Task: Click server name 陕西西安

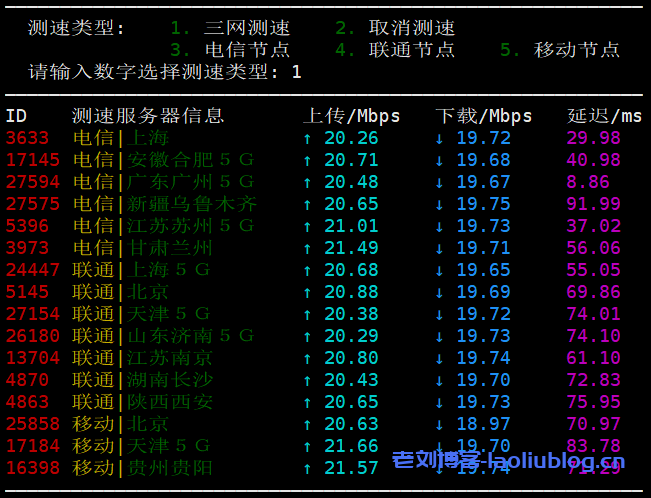Action: (x=169, y=402)
